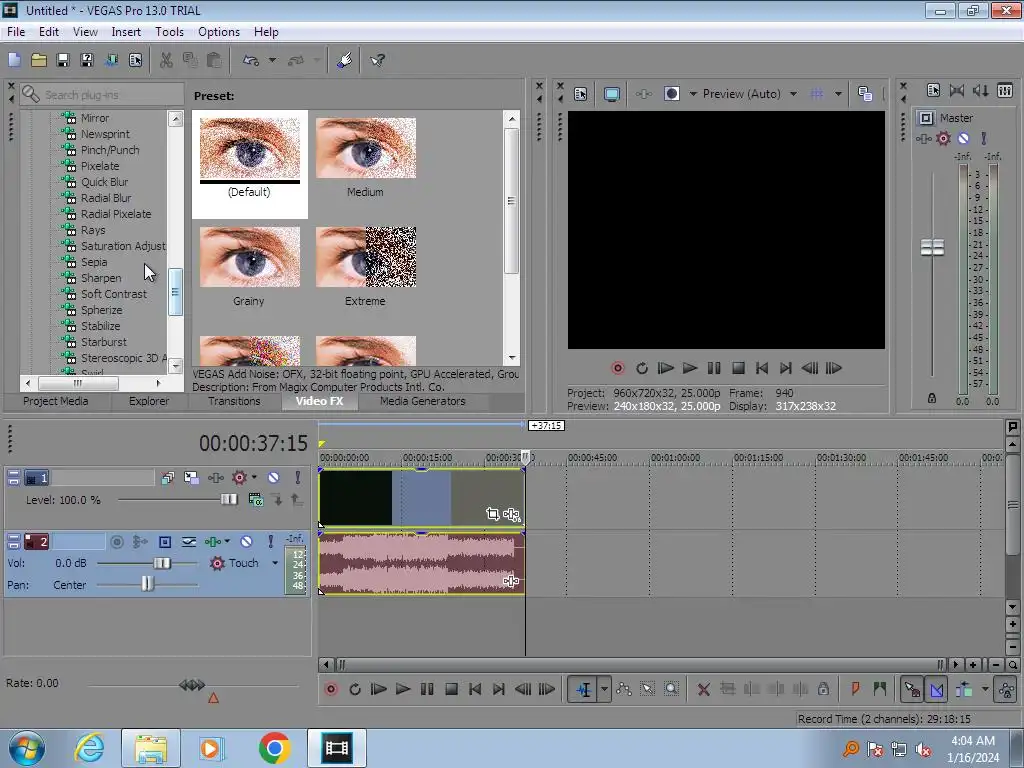The image size is (1024, 768).
Task: Toggle preview on external monitor icon
Action: pyautogui.click(x=612, y=94)
